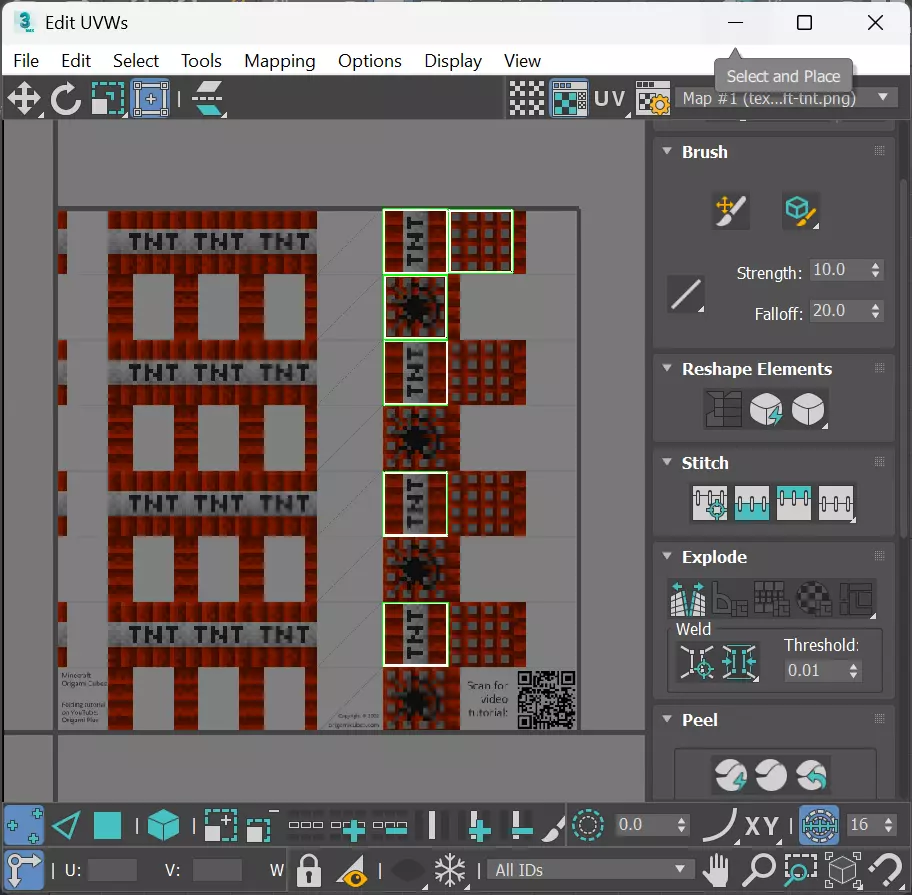
Task: Click the Break icon in Explode
Action: pyautogui.click(x=688, y=598)
